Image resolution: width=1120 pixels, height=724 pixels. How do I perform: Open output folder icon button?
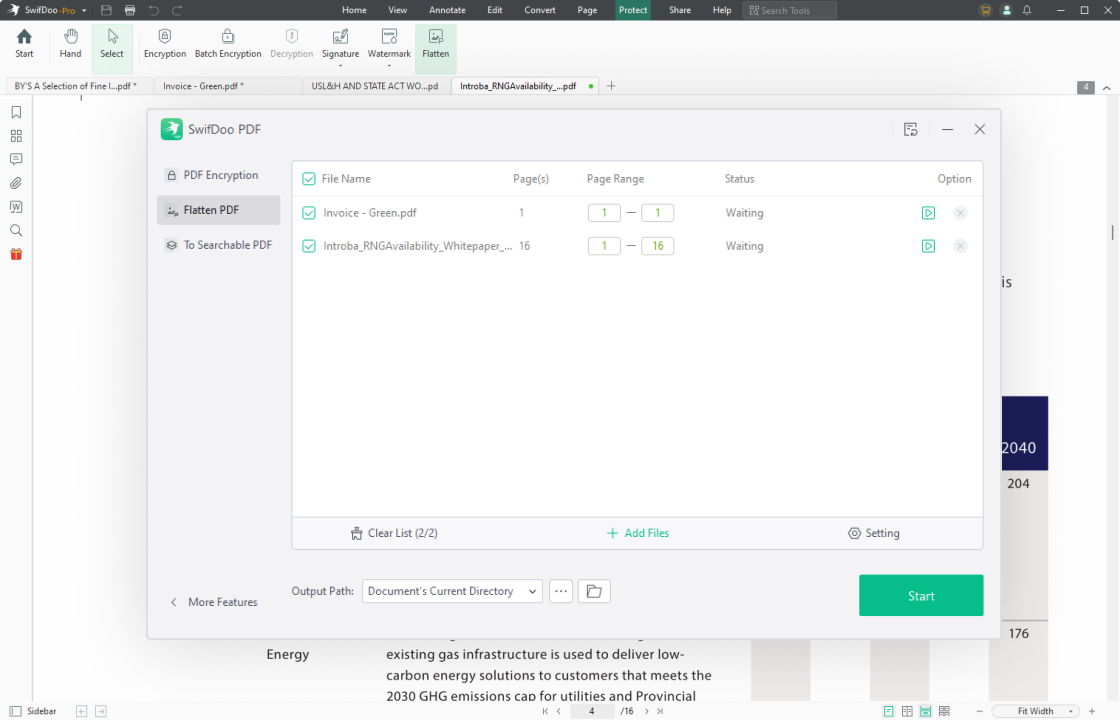(x=594, y=591)
